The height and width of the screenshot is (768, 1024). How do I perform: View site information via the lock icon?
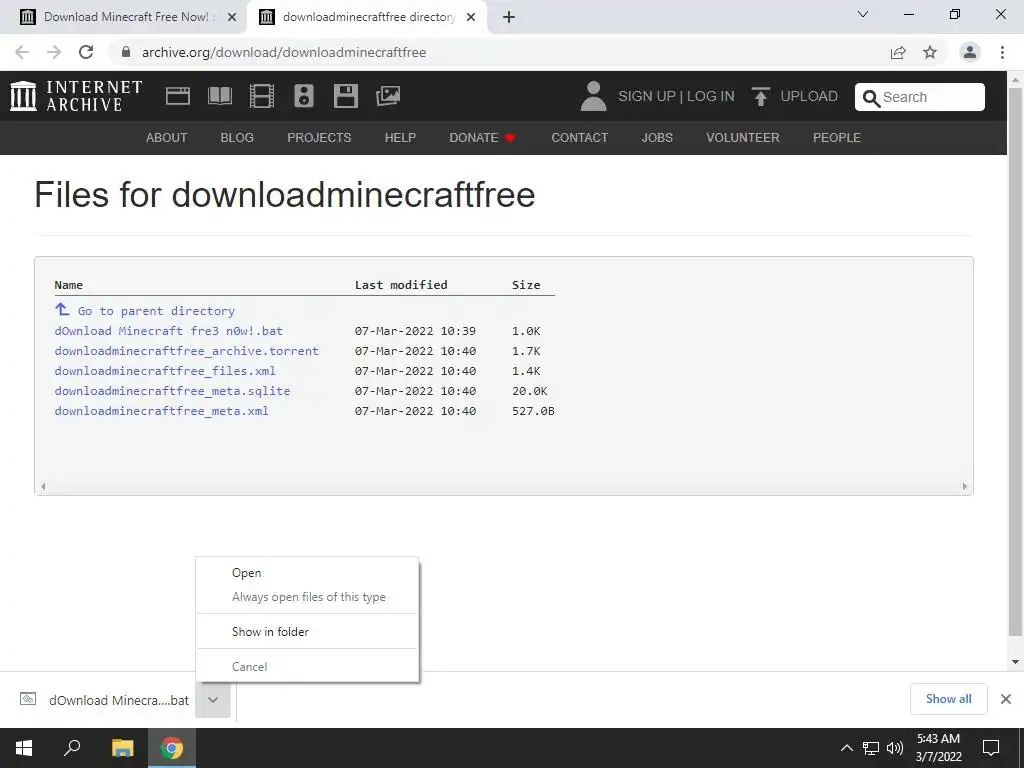[x=126, y=52]
